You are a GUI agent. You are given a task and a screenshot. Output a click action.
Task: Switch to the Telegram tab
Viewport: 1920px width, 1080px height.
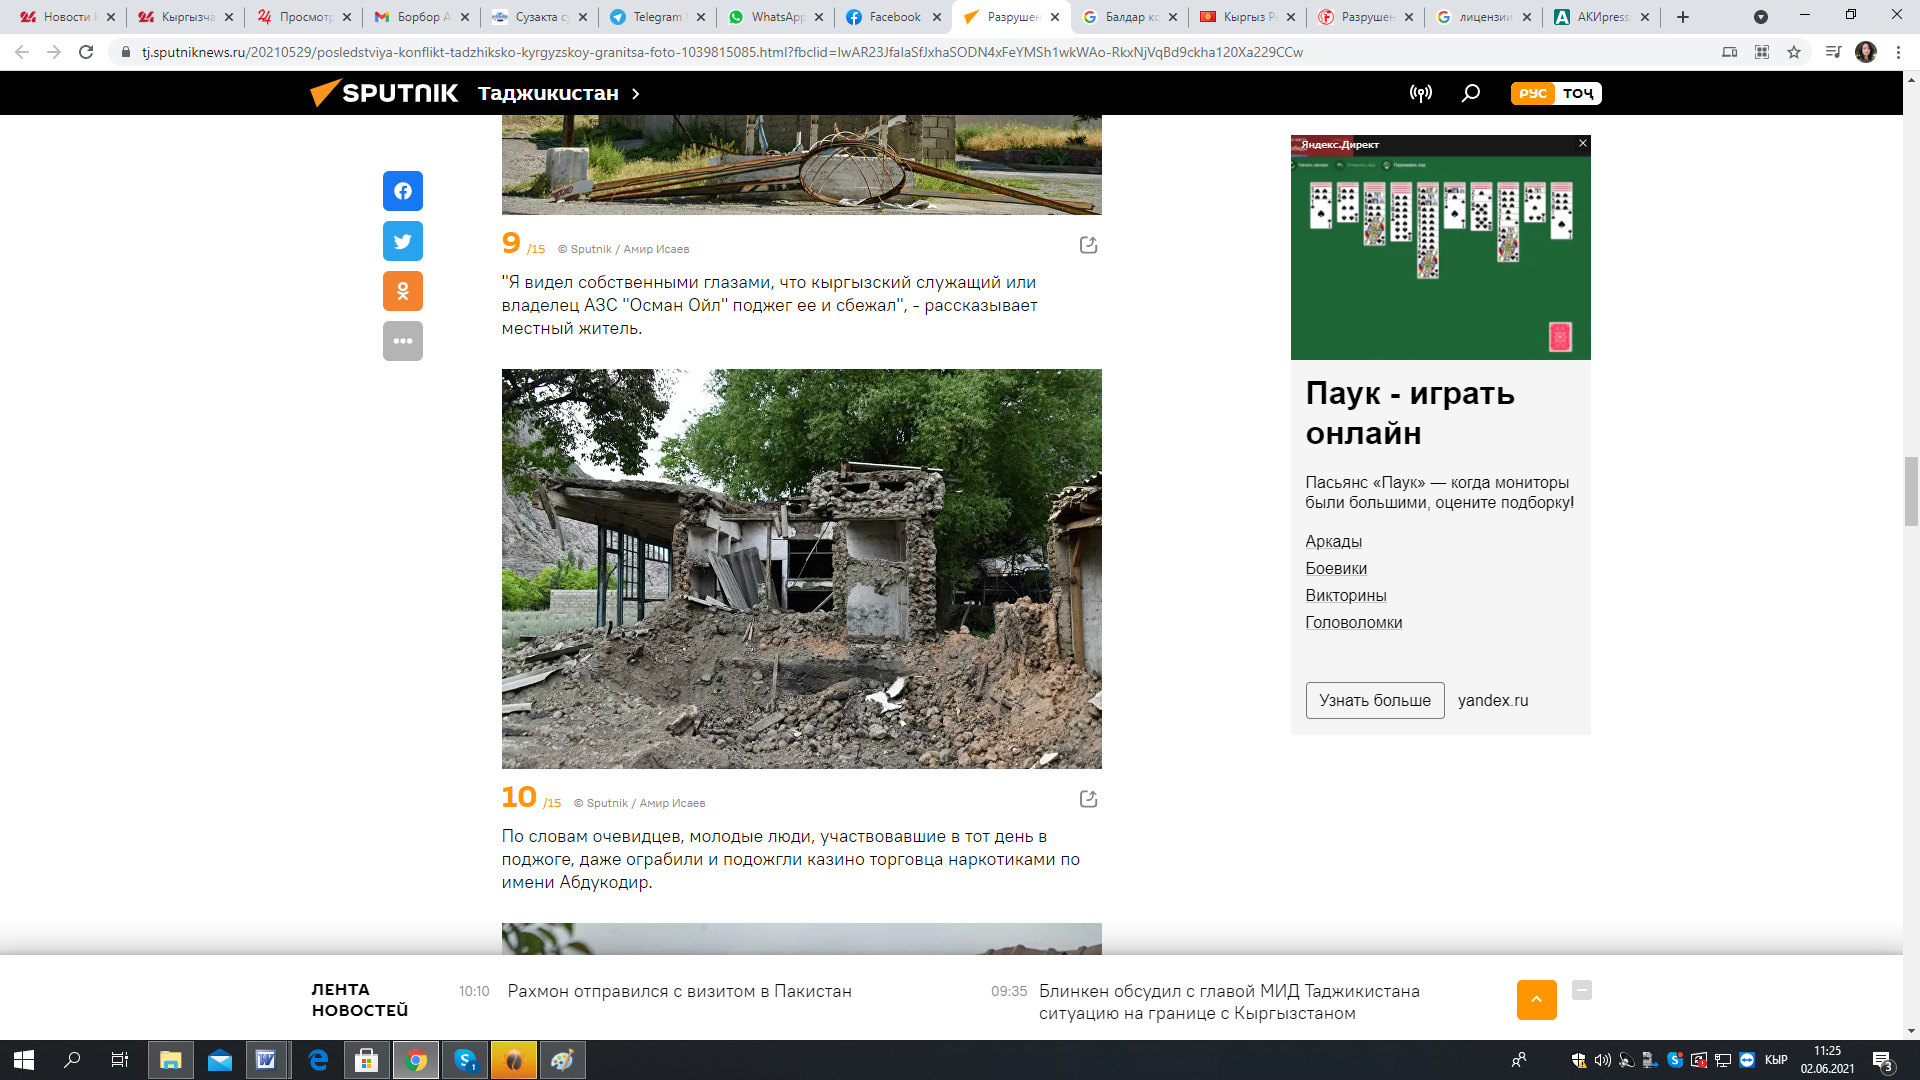656,17
